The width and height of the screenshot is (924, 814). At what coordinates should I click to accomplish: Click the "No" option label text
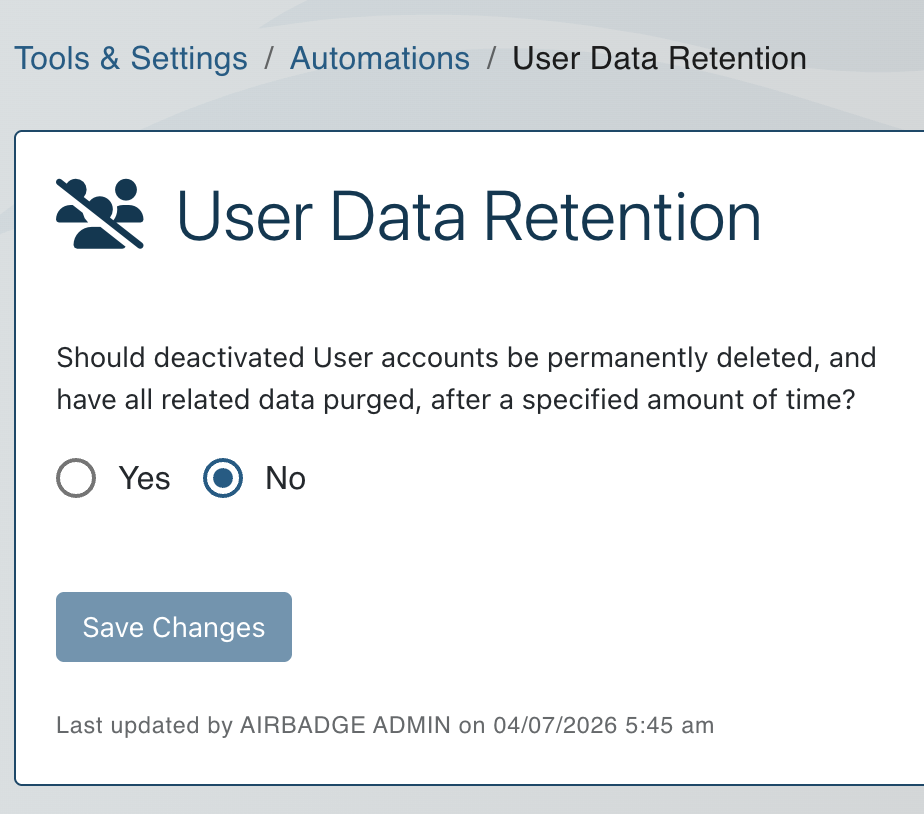(285, 479)
